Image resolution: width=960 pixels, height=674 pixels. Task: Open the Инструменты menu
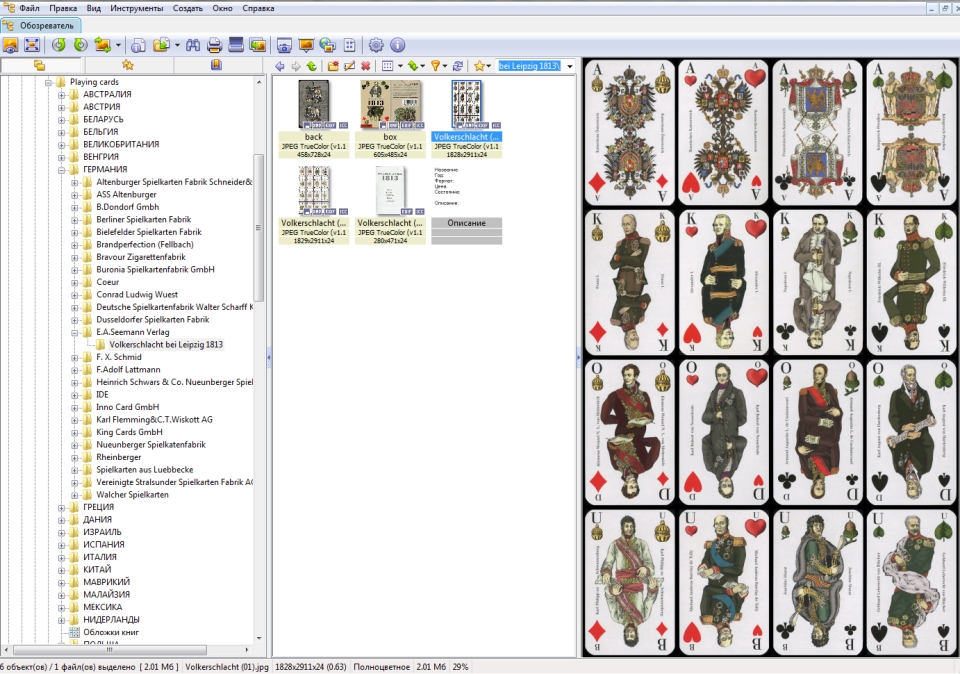pyautogui.click(x=137, y=9)
